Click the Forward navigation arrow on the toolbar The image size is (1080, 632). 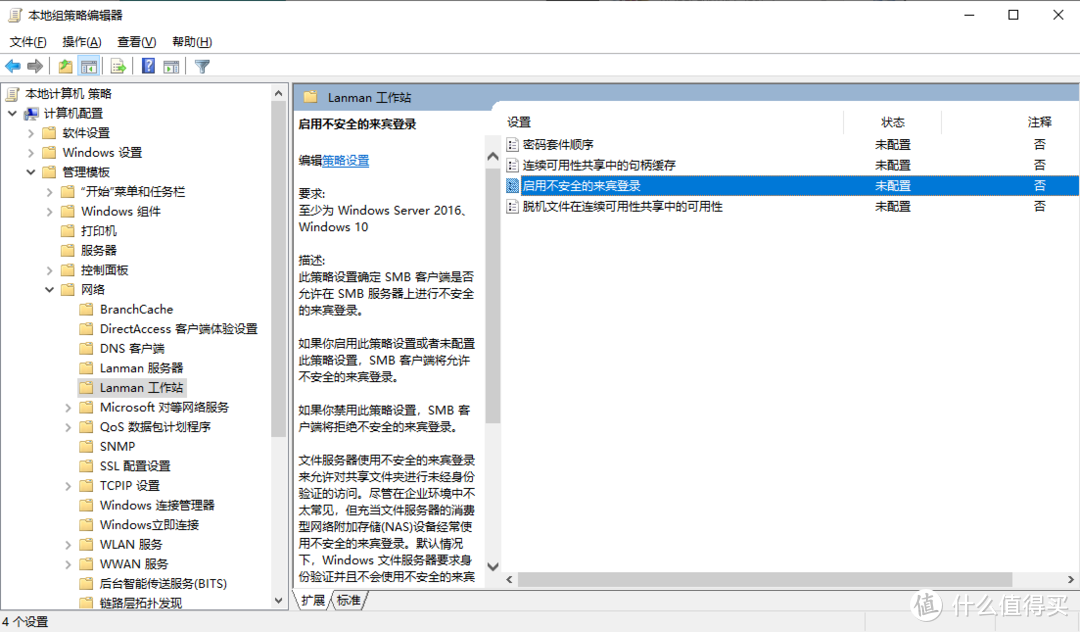coord(36,66)
